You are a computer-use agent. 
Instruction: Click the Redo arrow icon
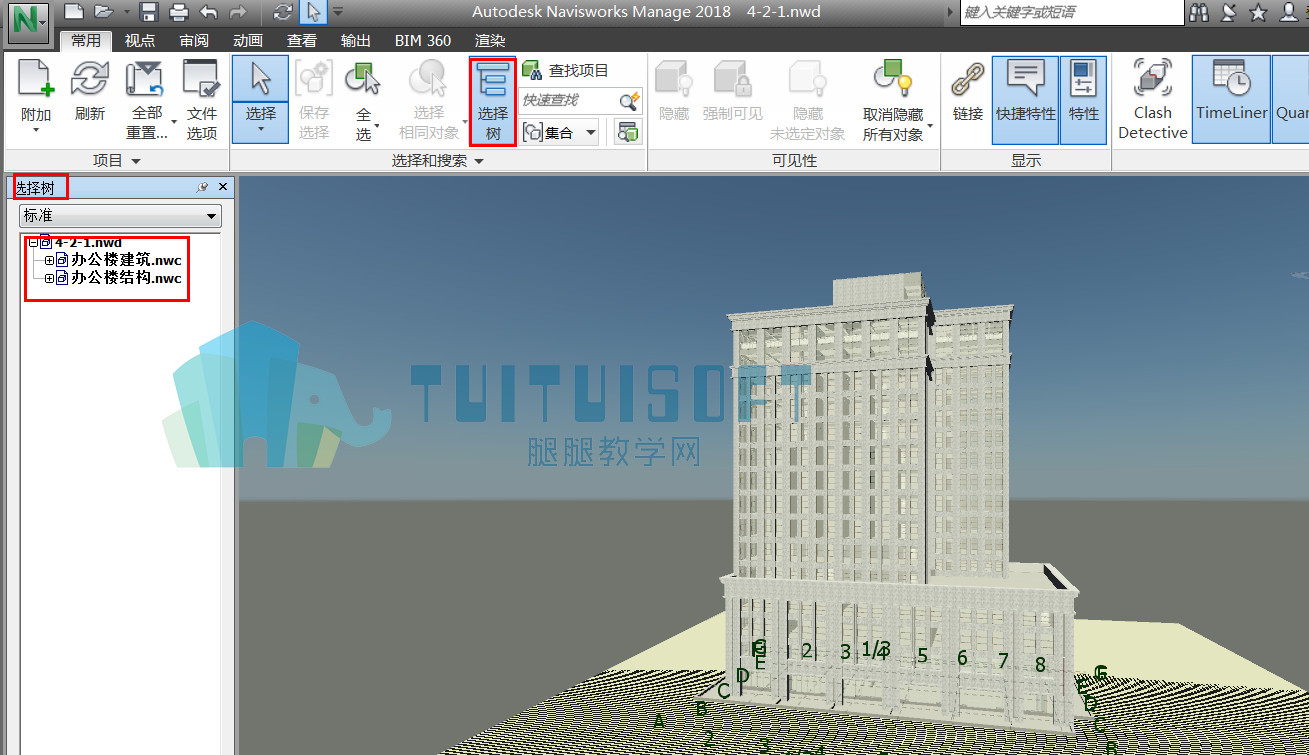point(237,13)
